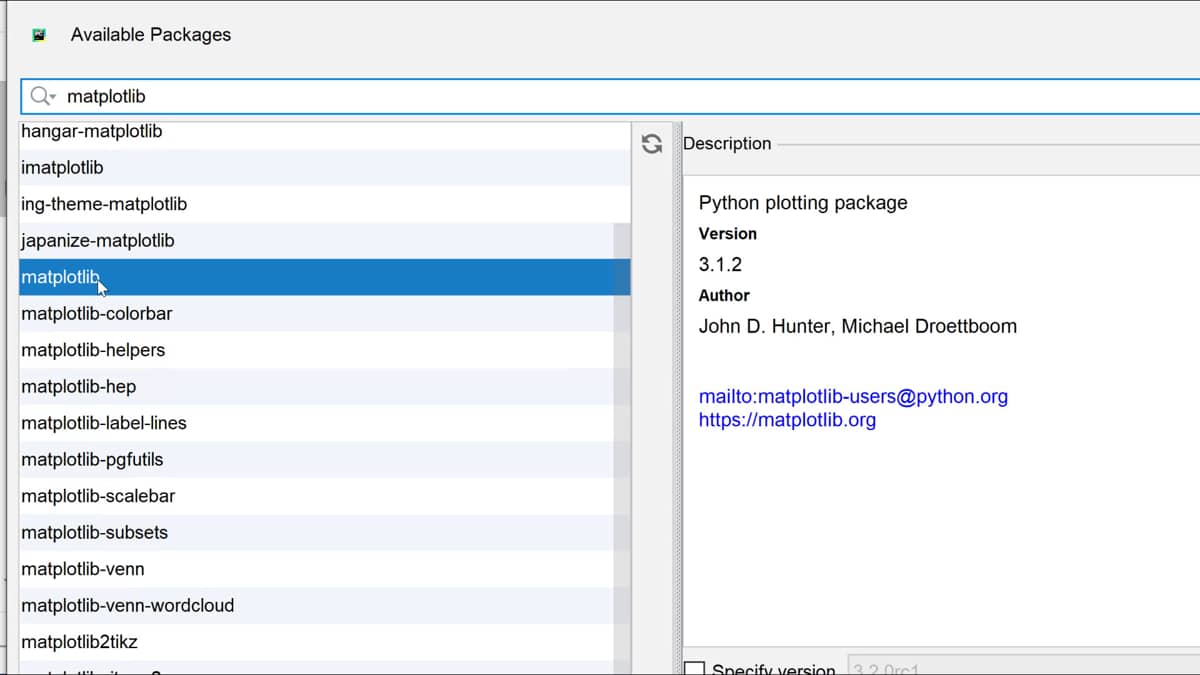Click the package list vertical scrollbar
The width and height of the screenshot is (1200, 675).
(x=622, y=448)
